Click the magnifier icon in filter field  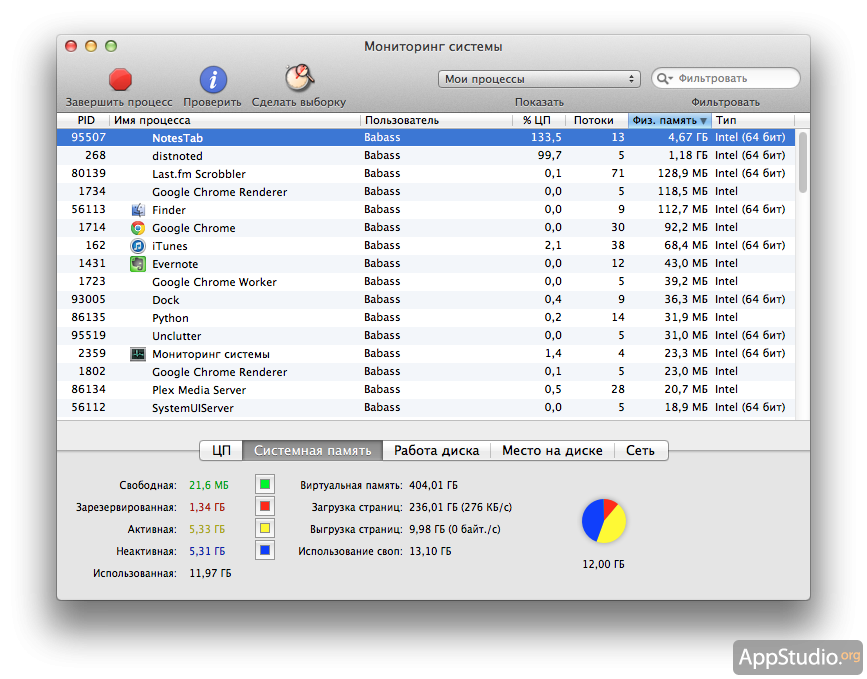click(665, 78)
